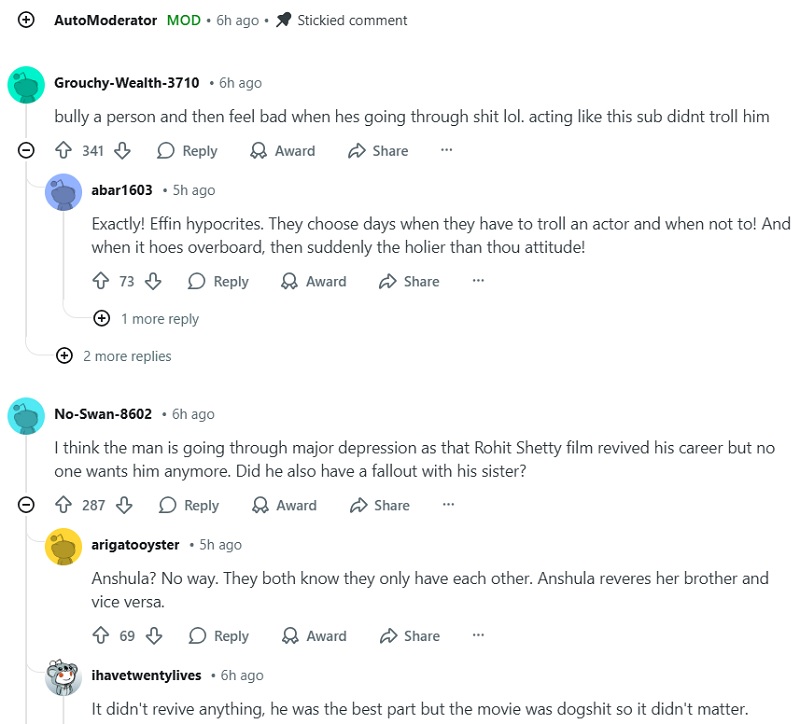
Task: Give an Award to No-Swan-8602's comment
Action: 284,505
